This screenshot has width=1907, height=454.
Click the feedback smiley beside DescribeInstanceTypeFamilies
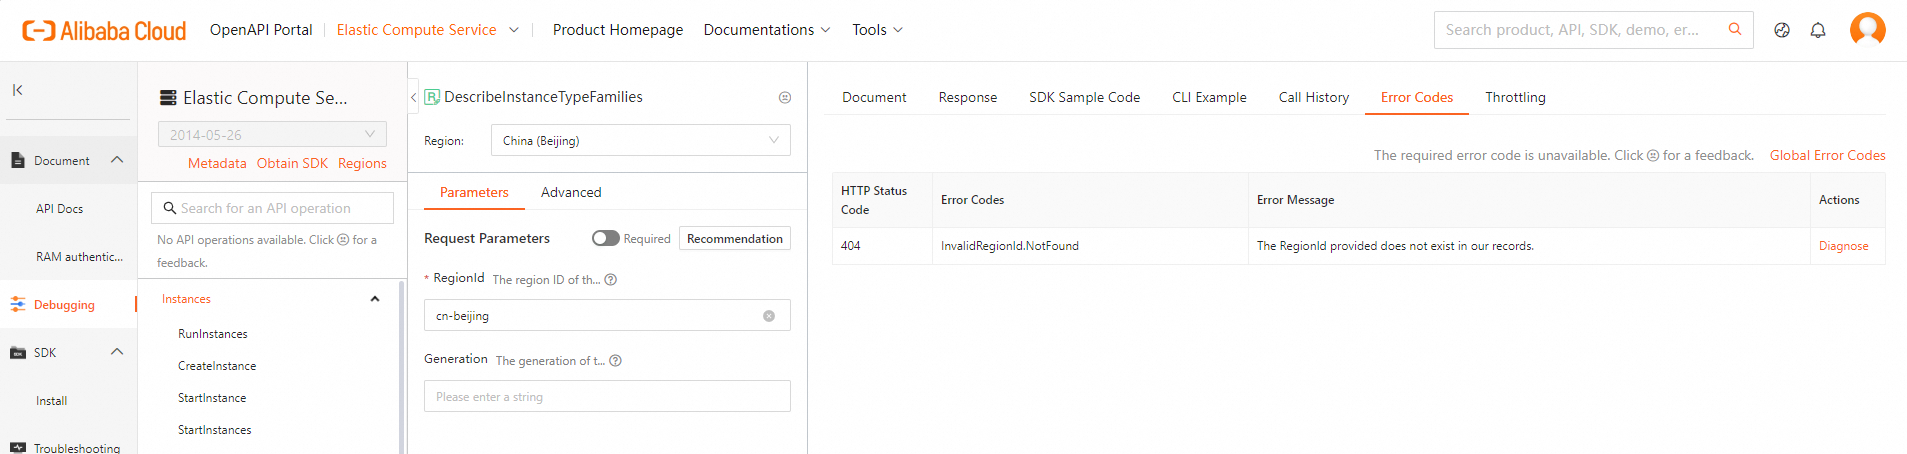[x=785, y=98]
